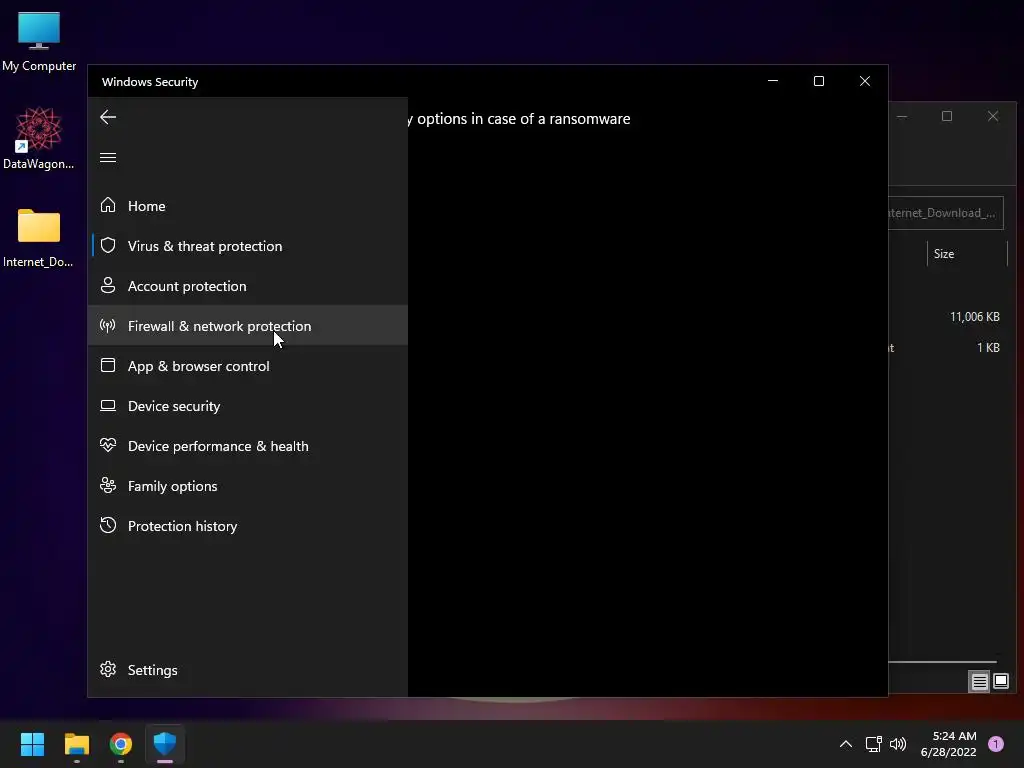Go back with the Windows Security back arrow

click(108, 118)
